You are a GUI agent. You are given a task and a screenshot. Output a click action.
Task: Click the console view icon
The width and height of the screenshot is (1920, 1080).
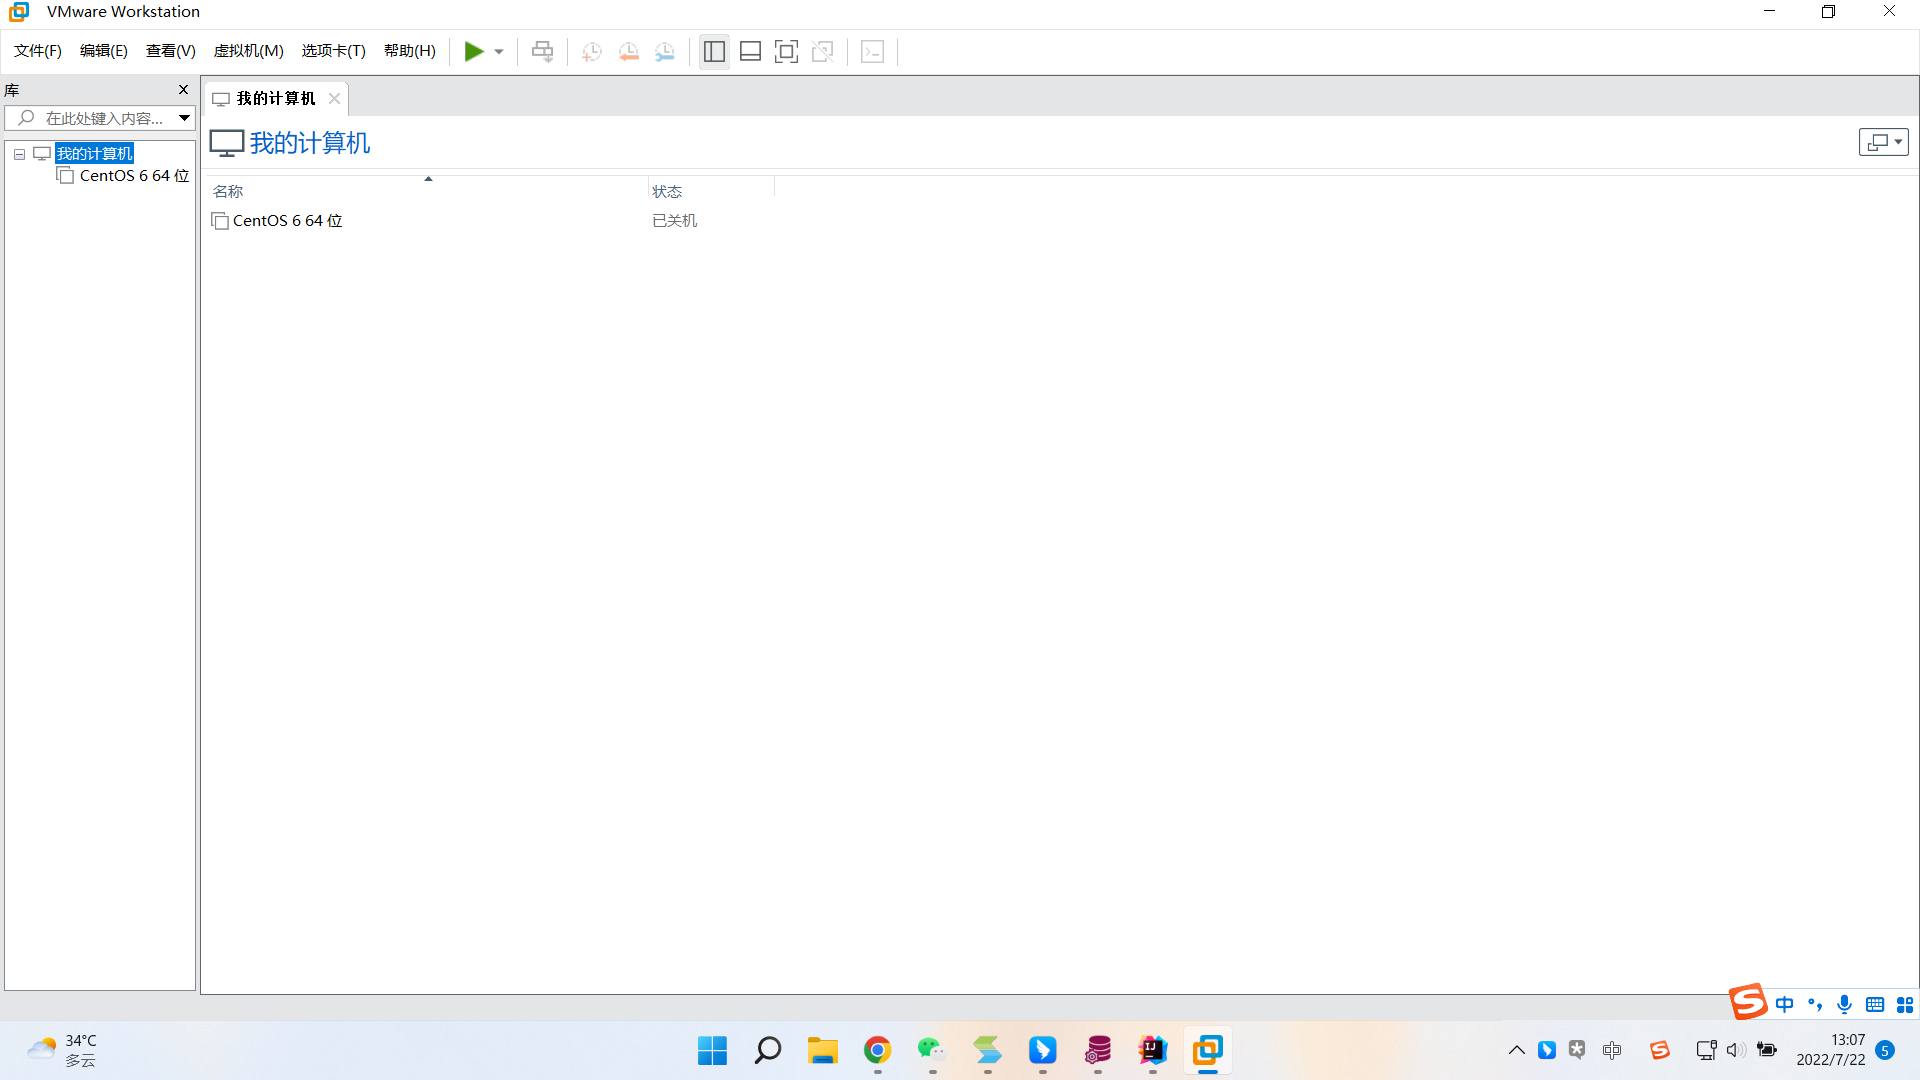pos(873,52)
